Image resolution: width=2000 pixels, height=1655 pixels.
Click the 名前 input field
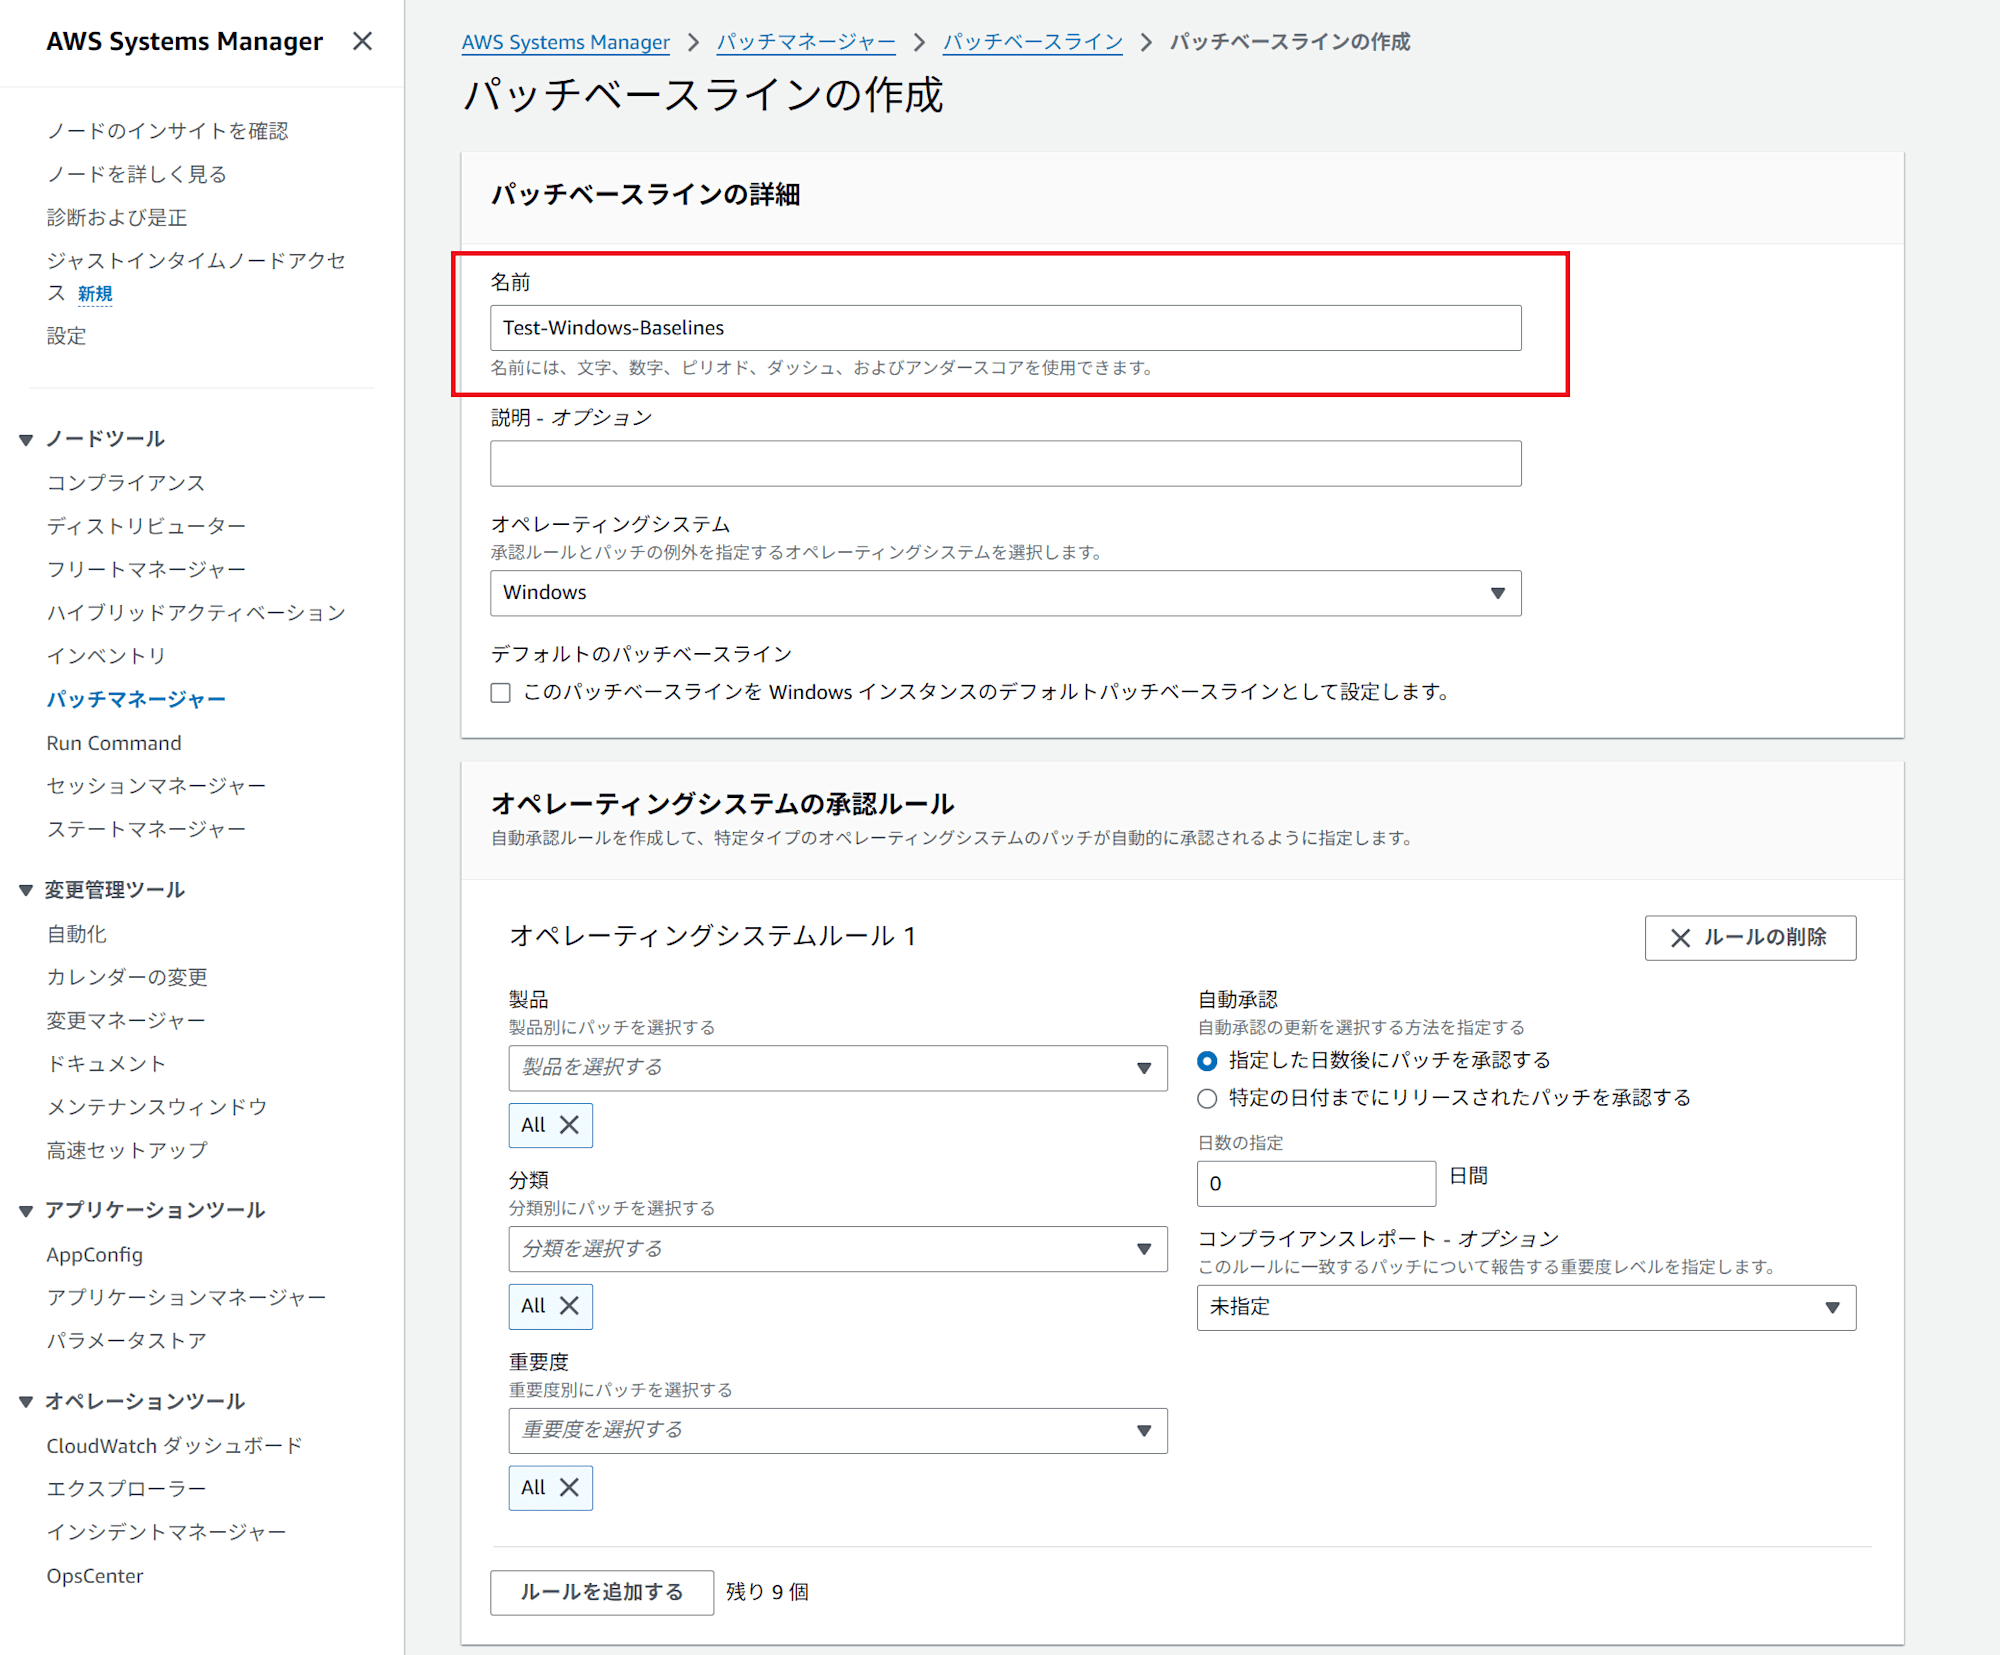[x=1005, y=328]
